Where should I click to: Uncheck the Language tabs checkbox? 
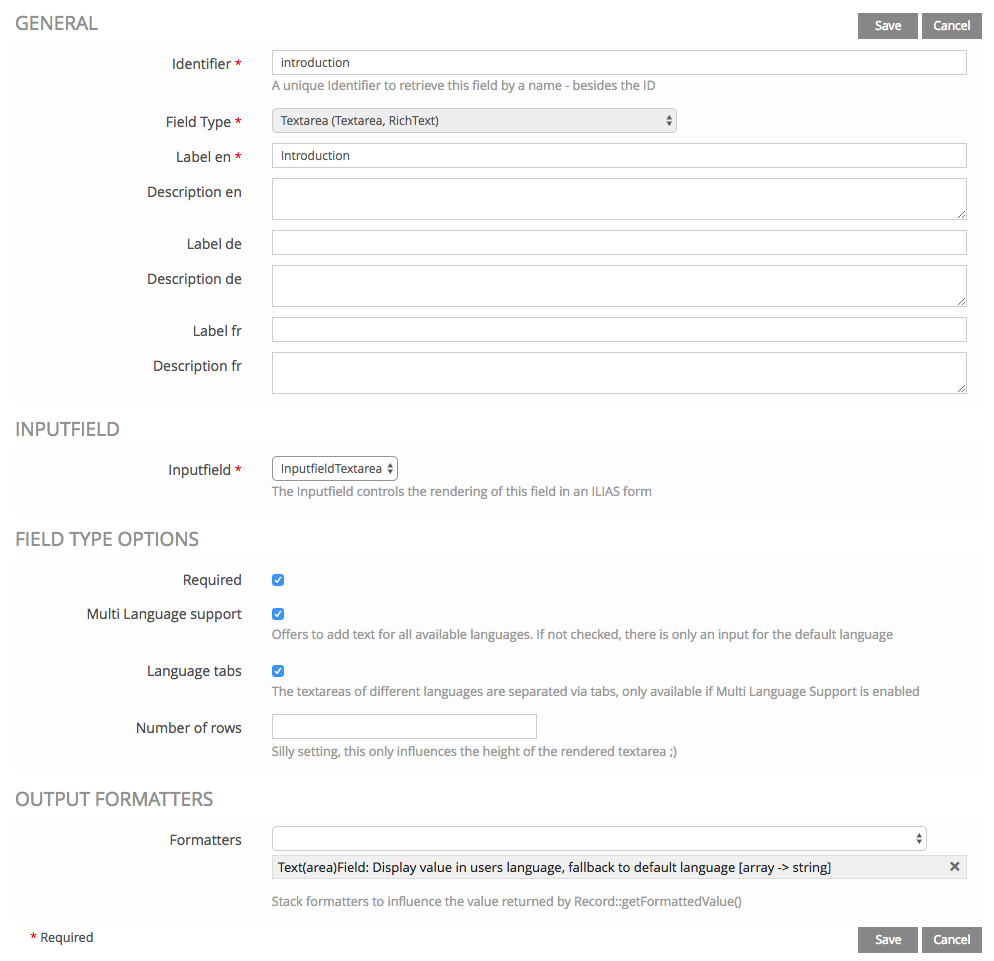[278, 671]
